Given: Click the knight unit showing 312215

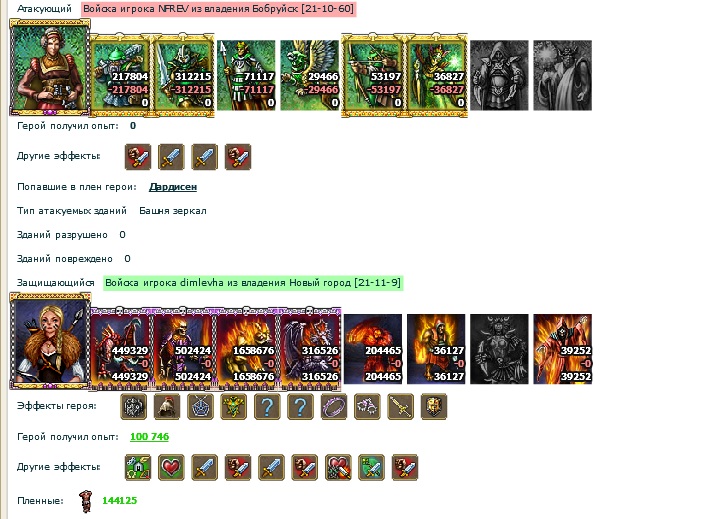Looking at the screenshot, I should tap(183, 75).
